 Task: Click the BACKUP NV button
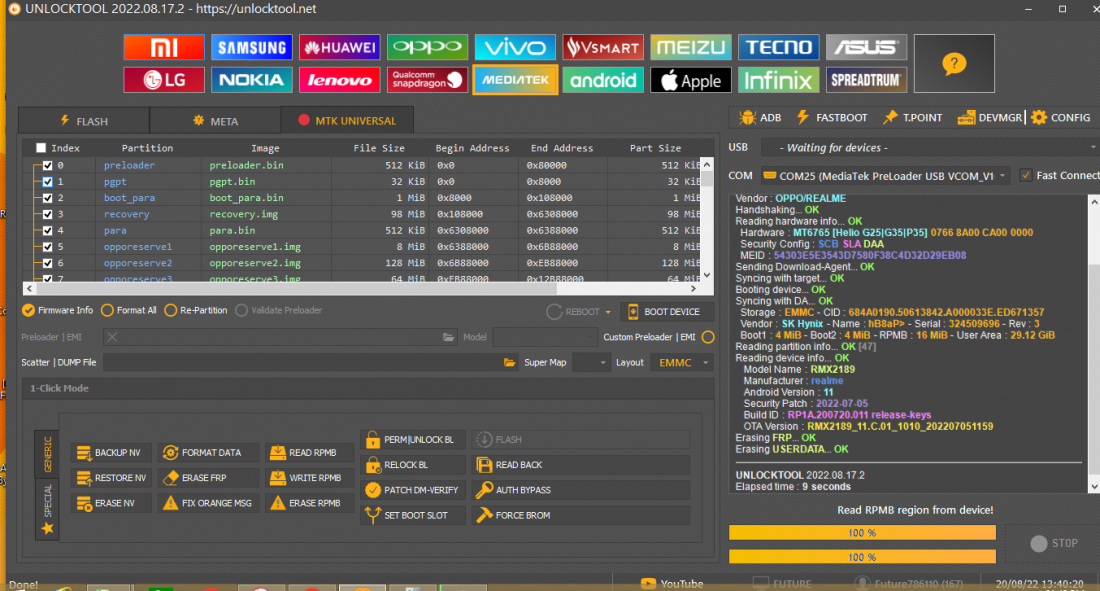[112, 453]
